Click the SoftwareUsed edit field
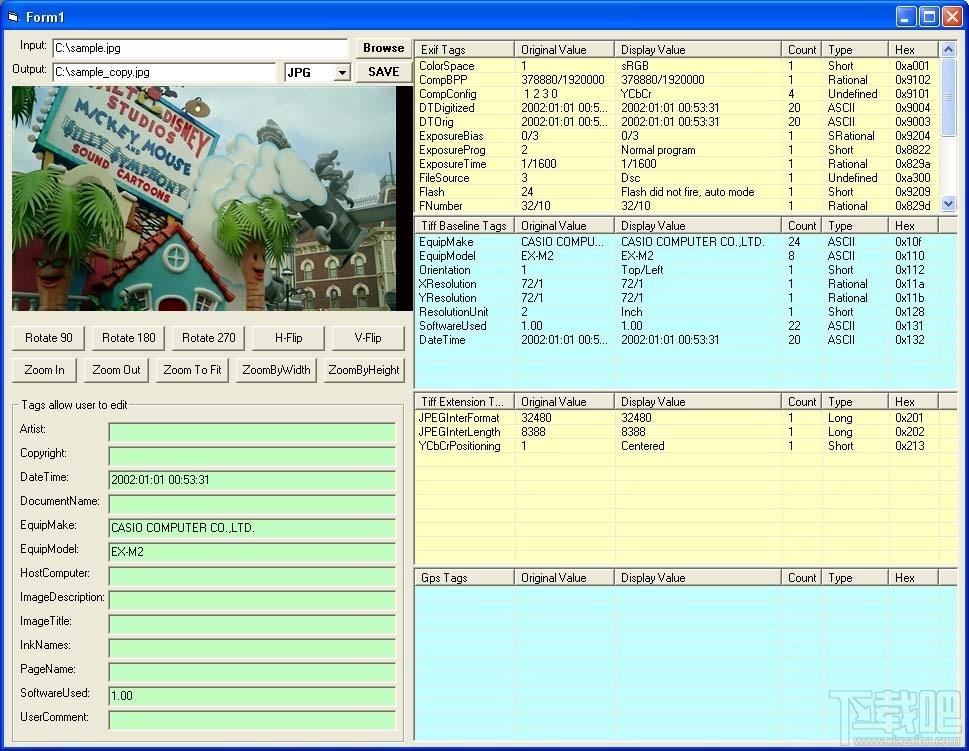969x751 pixels. coord(252,696)
